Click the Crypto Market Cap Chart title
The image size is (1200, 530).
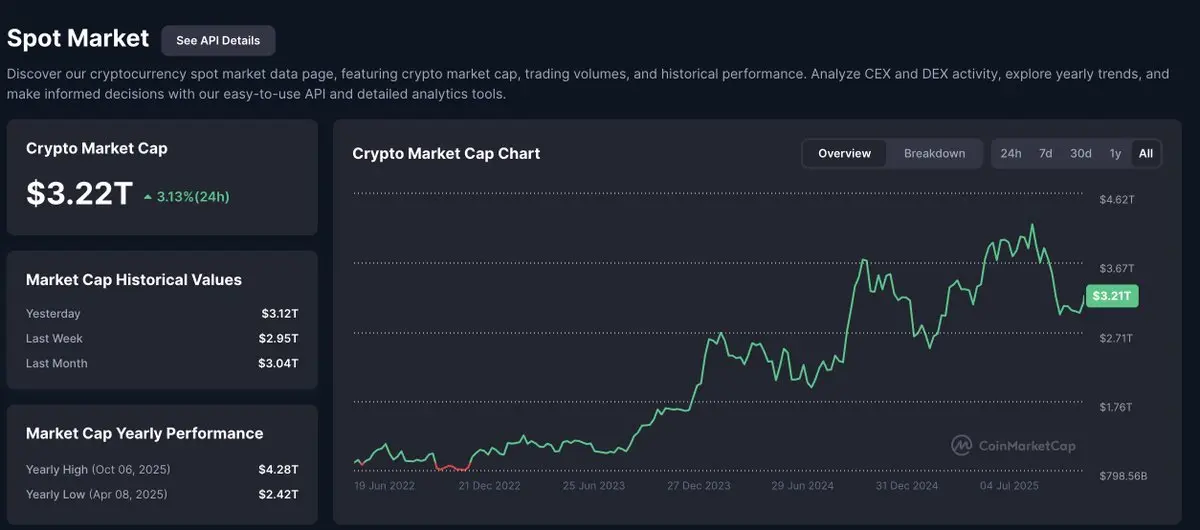click(446, 153)
